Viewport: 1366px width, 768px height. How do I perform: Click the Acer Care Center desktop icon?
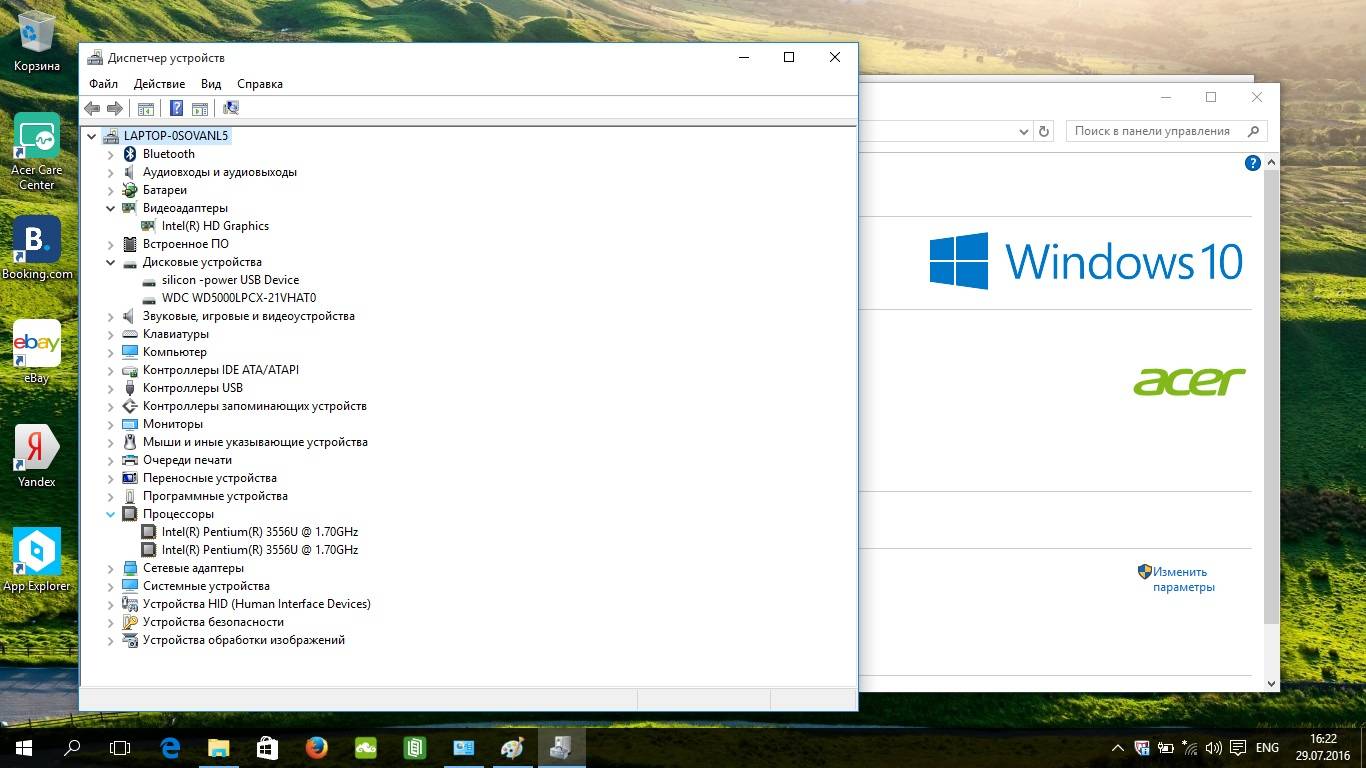37,151
